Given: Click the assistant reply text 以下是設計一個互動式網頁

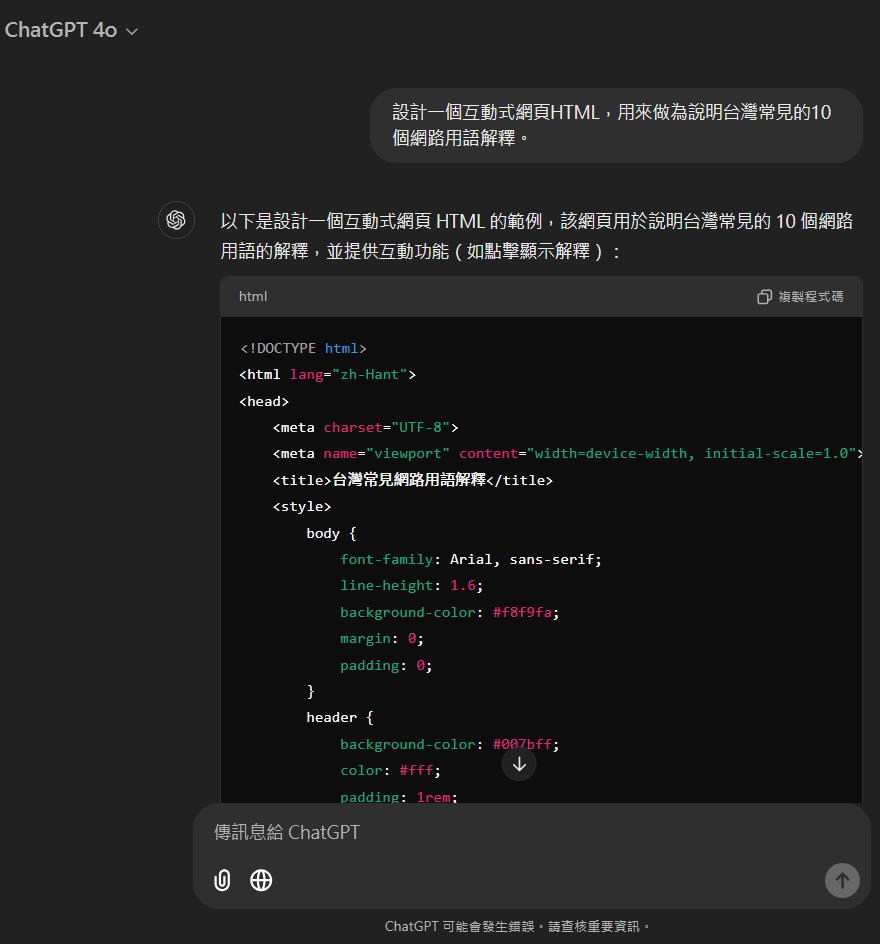Looking at the screenshot, I should [536, 236].
